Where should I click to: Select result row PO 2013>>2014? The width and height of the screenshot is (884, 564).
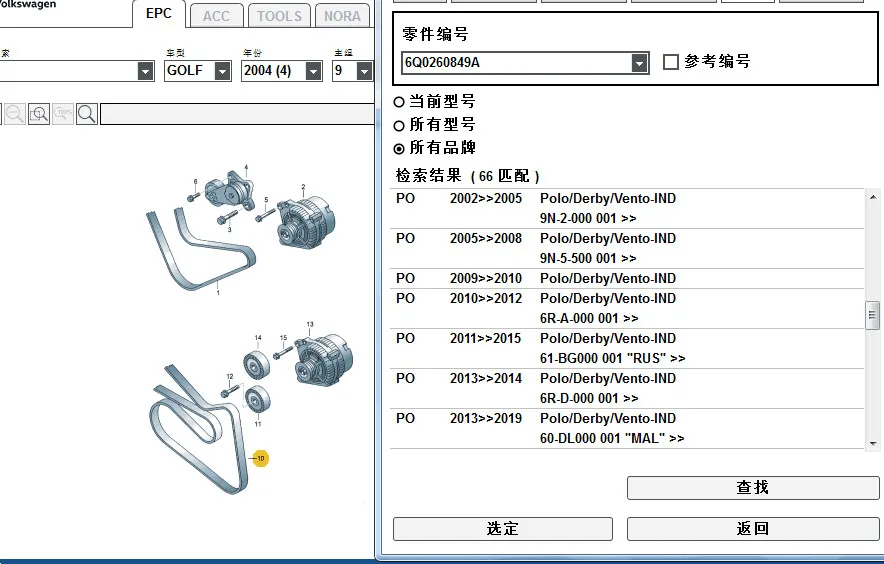point(627,389)
